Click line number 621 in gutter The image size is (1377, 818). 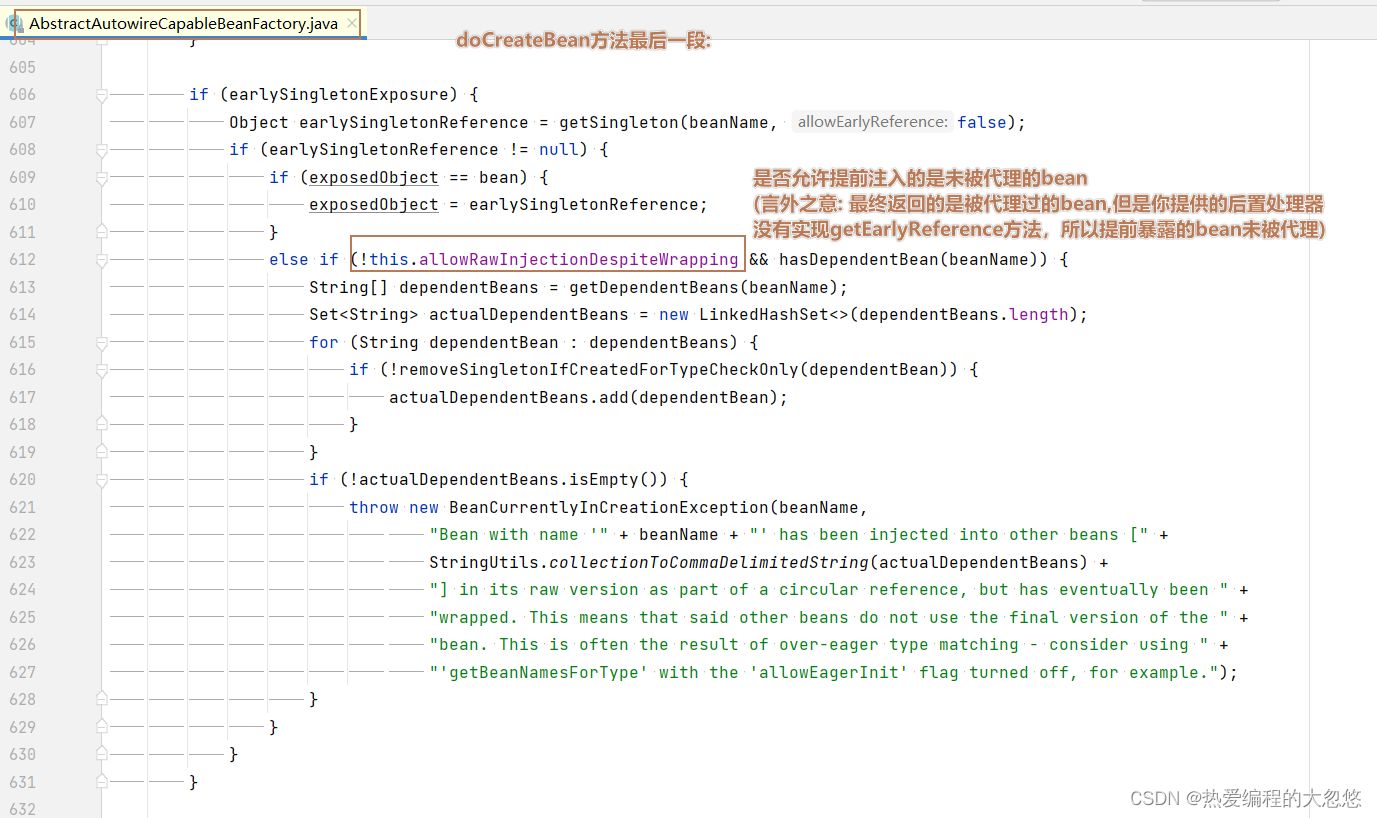(22, 507)
